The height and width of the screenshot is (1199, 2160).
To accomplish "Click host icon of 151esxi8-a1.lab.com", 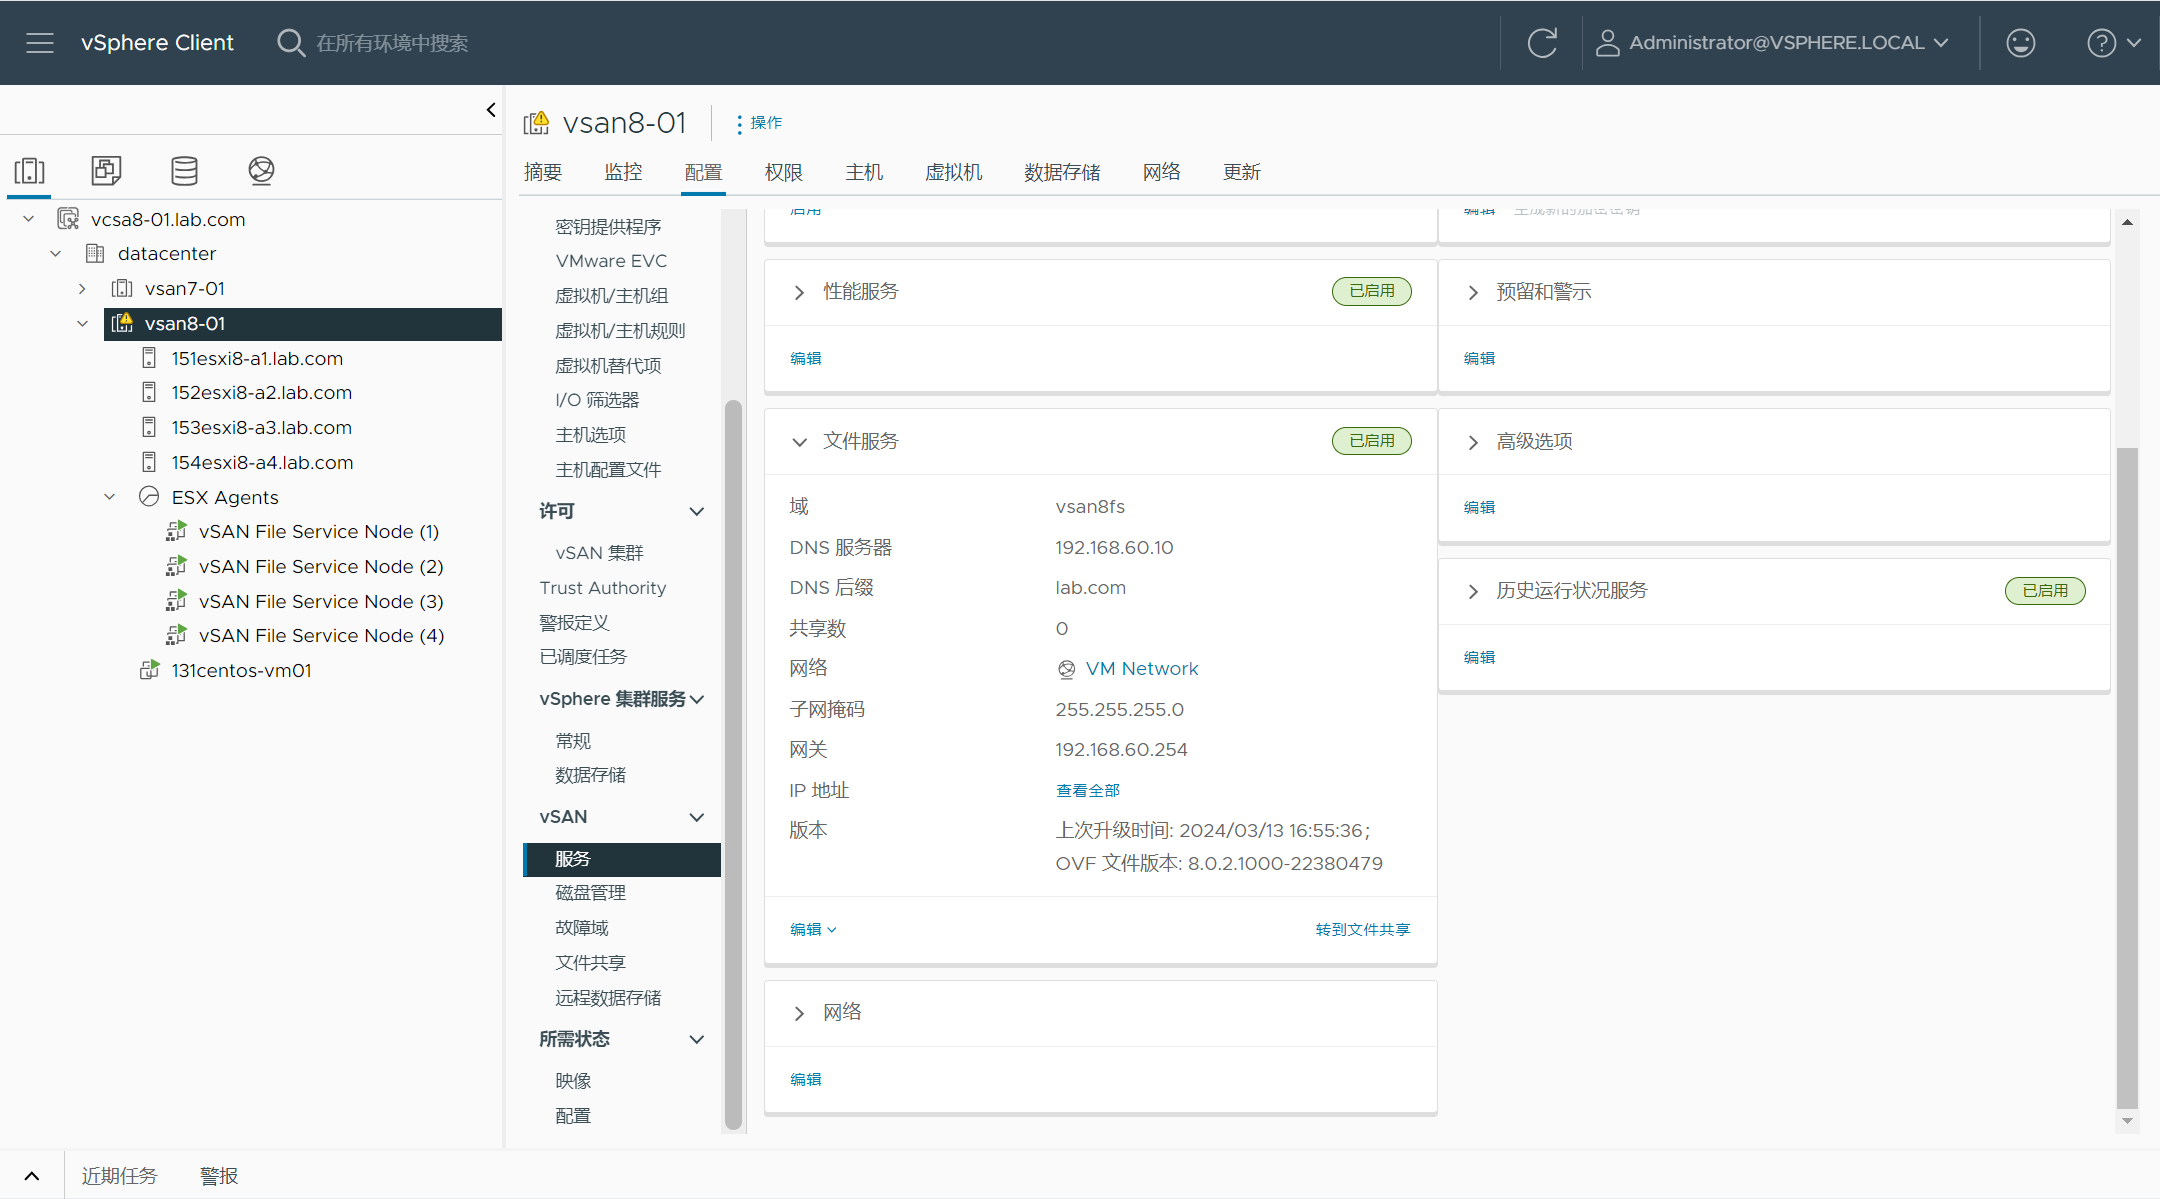I will pyautogui.click(x=149, y=358).
